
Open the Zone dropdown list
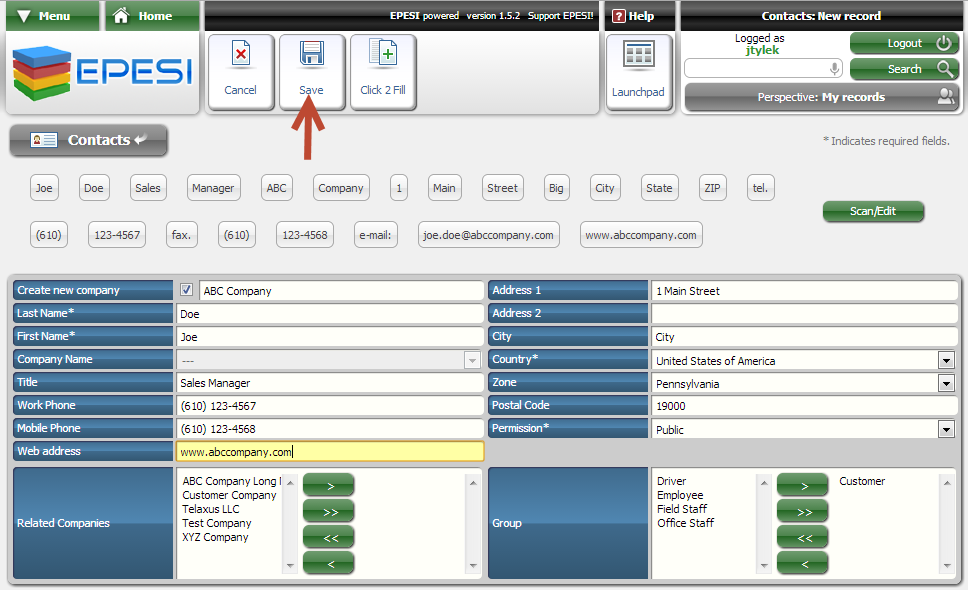[x=946, y=384]
